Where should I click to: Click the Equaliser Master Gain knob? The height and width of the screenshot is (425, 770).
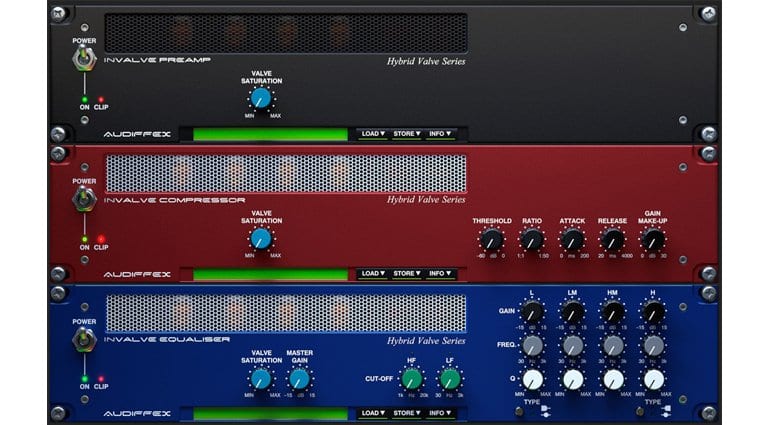coord(299,379)
